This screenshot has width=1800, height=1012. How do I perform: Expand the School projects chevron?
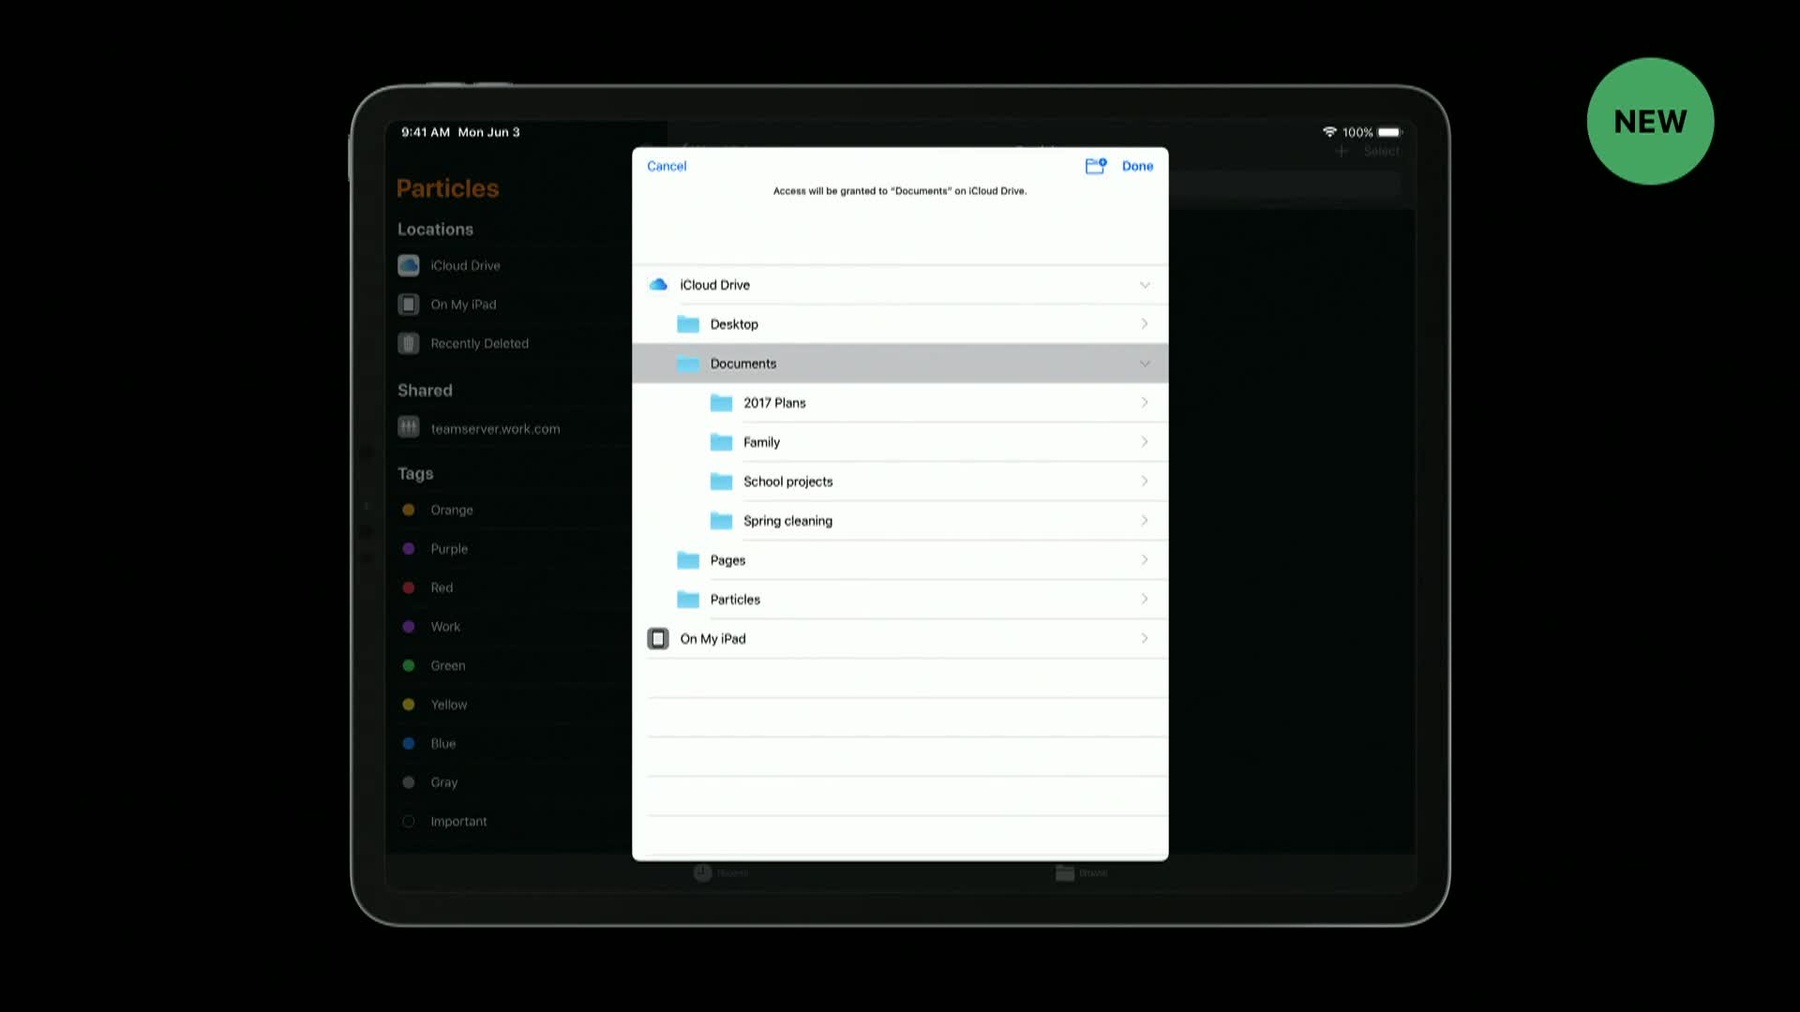1144,481
